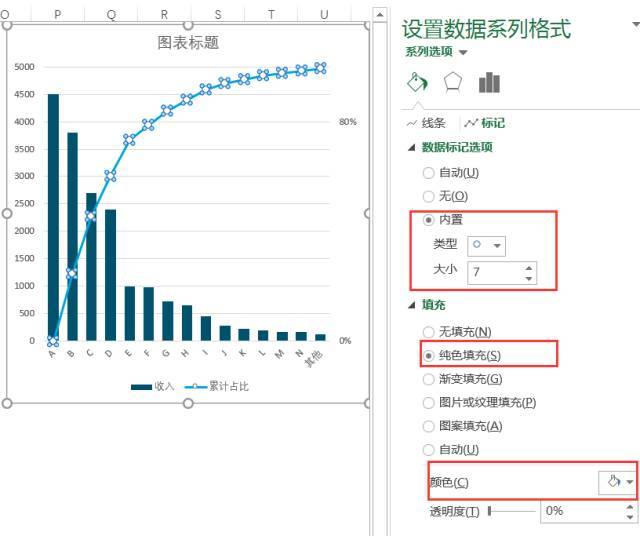Screen dimensions: 640x536
Task: Click 累计占比 legend entry
Action: 216,386
